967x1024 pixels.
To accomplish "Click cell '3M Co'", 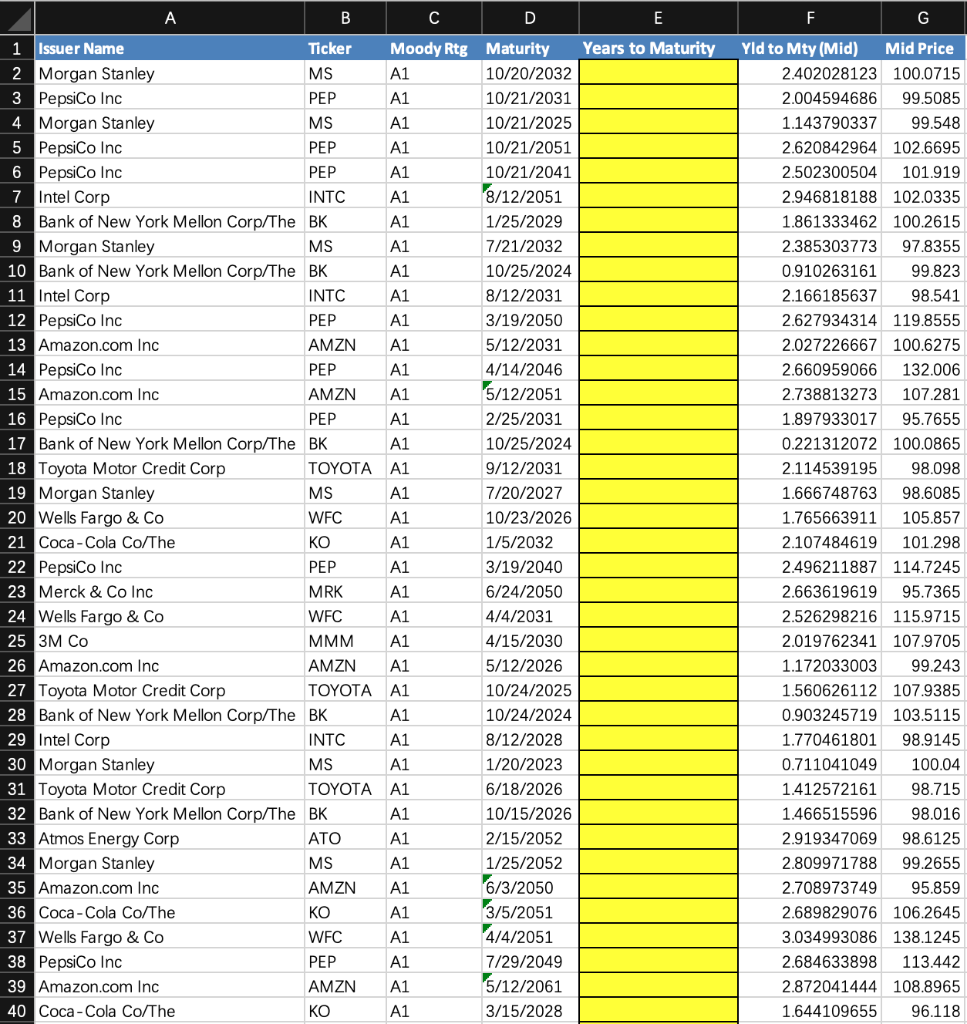I will (x=170, y=641).
